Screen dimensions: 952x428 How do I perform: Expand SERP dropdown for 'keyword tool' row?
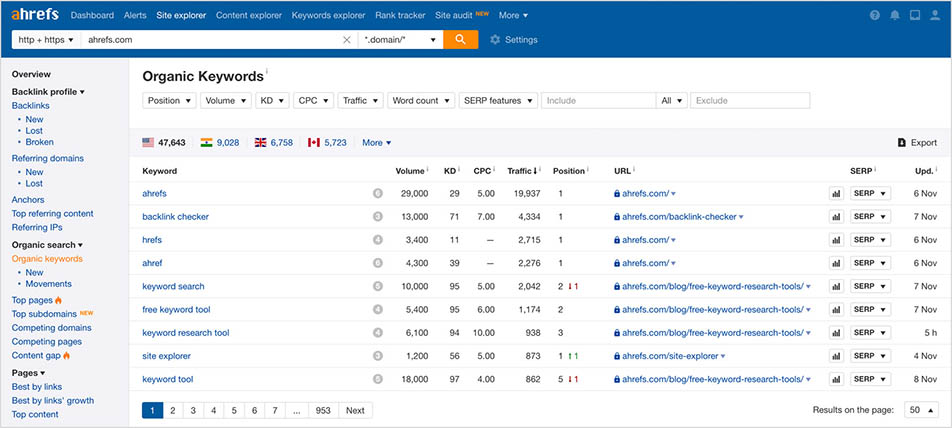(x=869, y=380)
